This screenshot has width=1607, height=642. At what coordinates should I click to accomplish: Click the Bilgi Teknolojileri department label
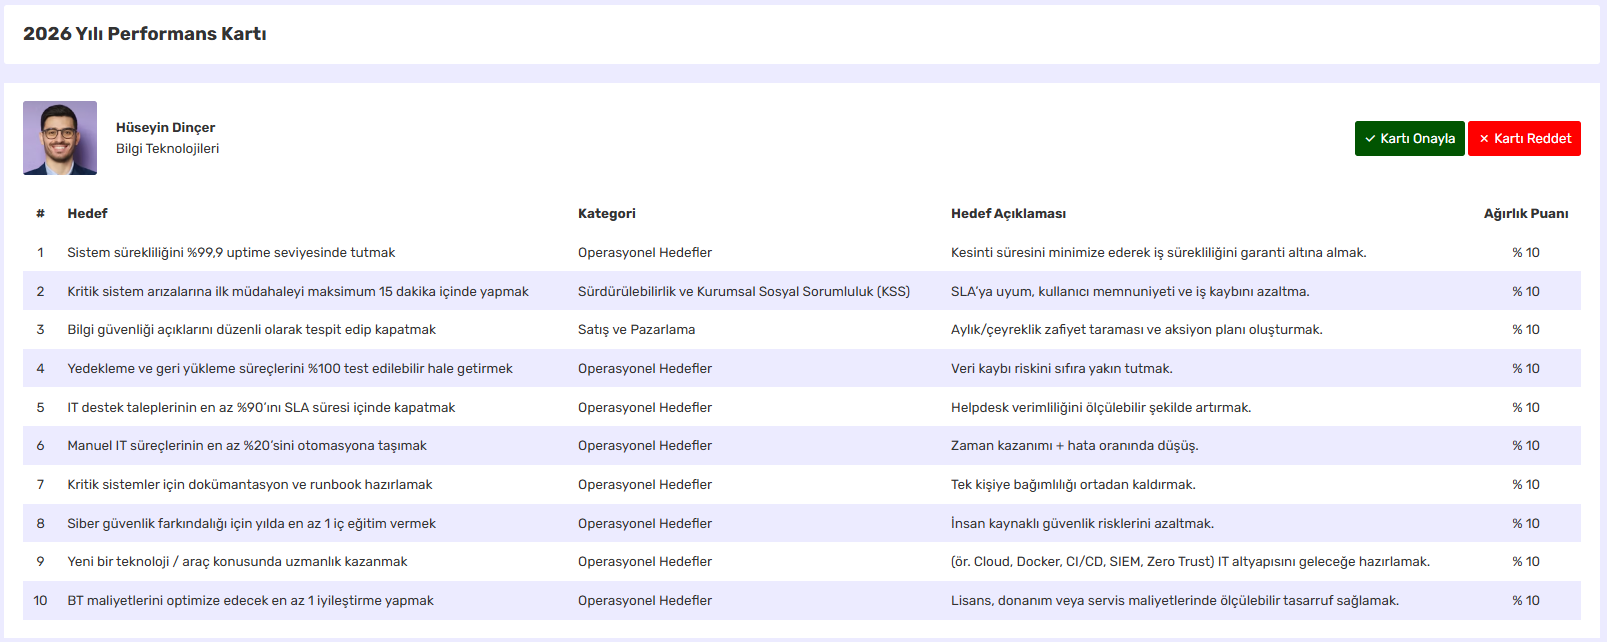[x=167, y=149]
